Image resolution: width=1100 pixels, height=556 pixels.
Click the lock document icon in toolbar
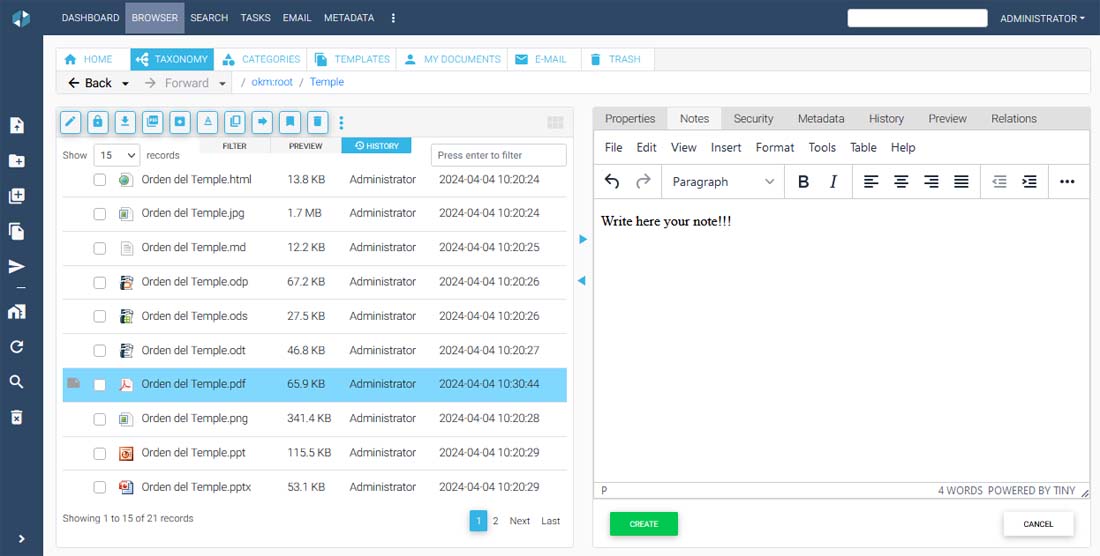pyautogui.click(x=97, y=122)
